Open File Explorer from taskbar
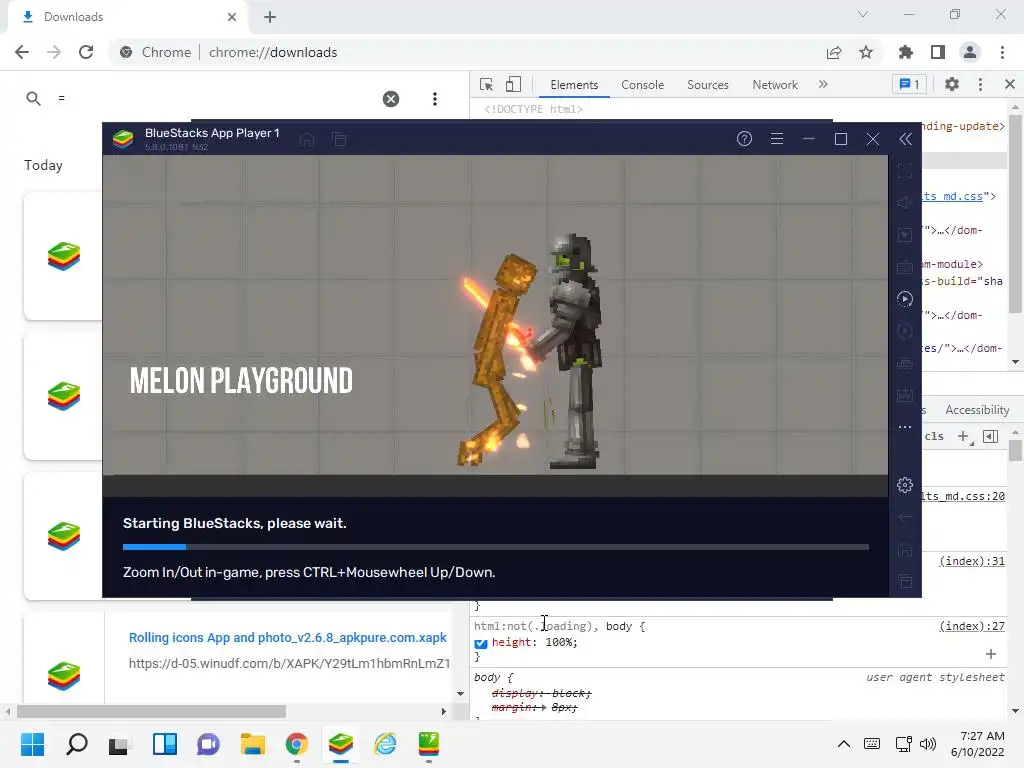 click(252, 744)
